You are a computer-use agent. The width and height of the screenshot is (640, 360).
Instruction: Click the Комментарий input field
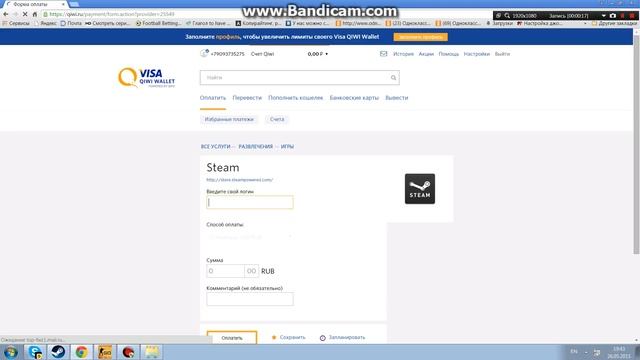coord(250,299)
